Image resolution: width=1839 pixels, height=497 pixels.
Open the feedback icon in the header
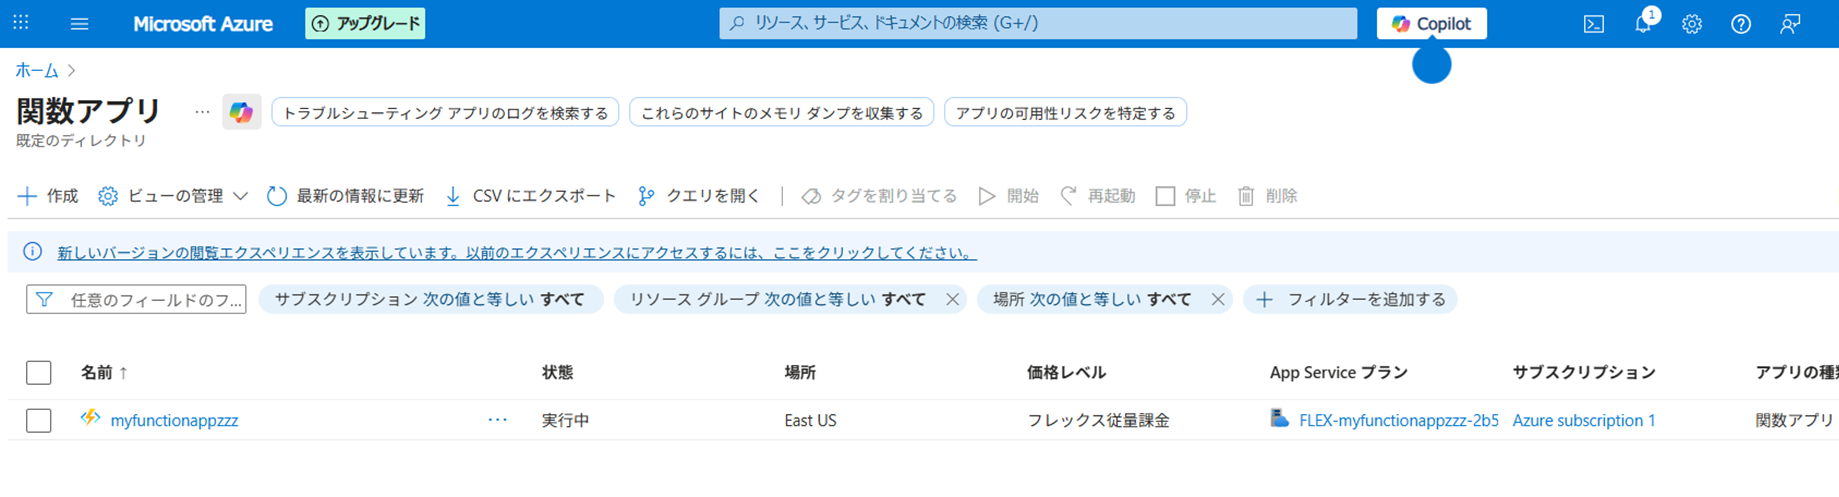tap(1790, 24)
